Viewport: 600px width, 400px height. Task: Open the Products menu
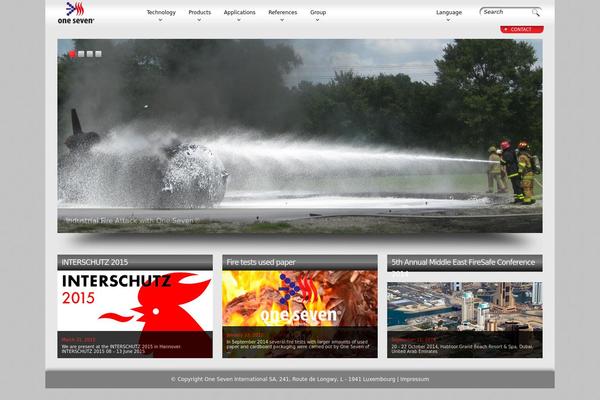click(x=199, y=12)
